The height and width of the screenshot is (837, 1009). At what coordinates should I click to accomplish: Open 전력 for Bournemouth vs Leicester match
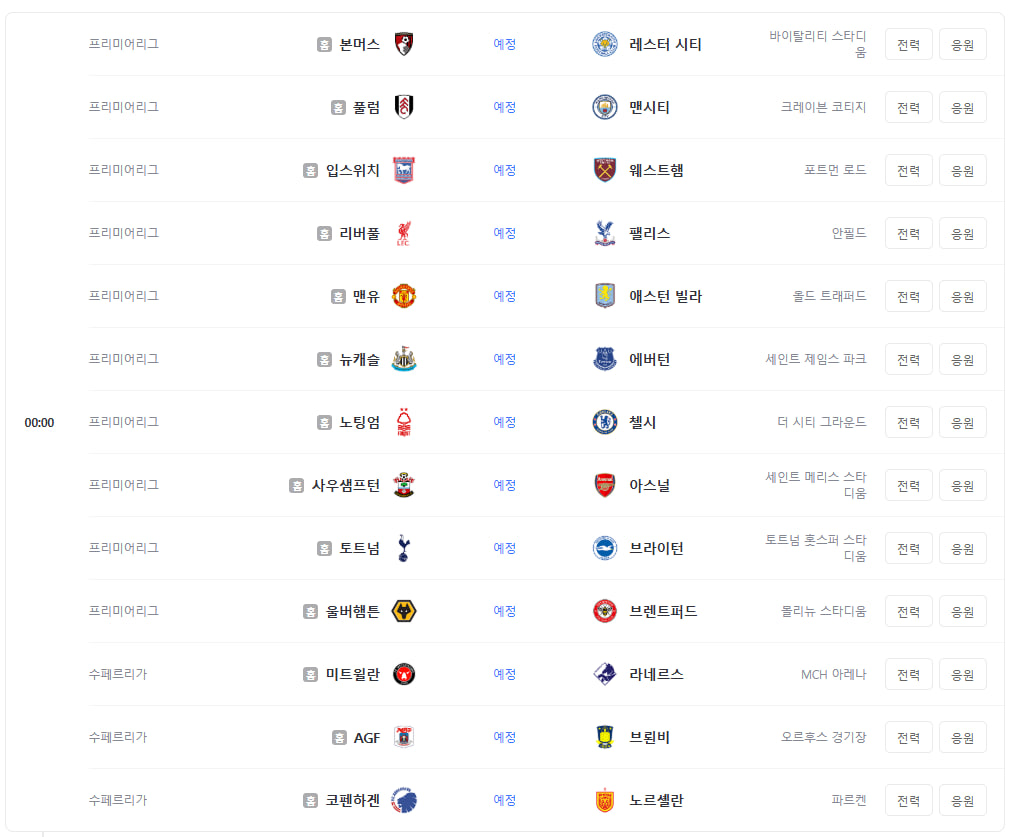(908, 44)
